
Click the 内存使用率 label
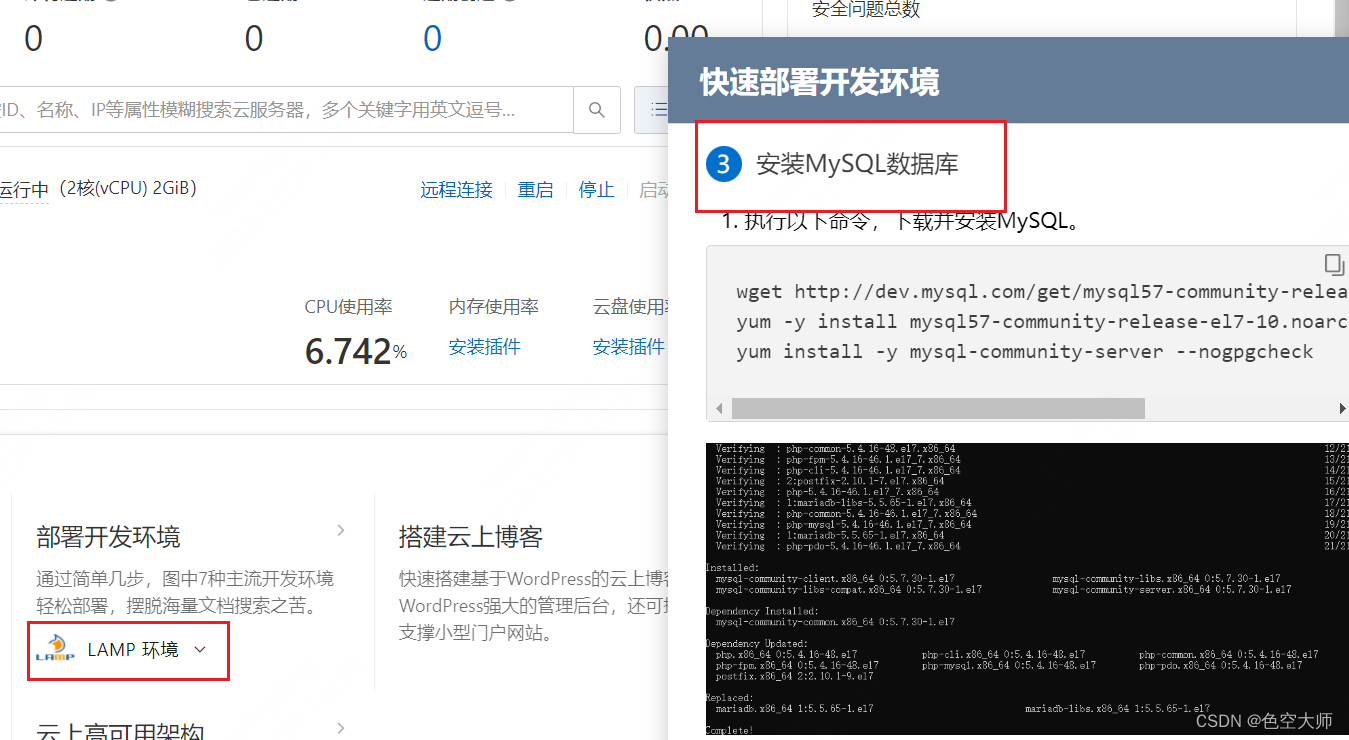494,307
